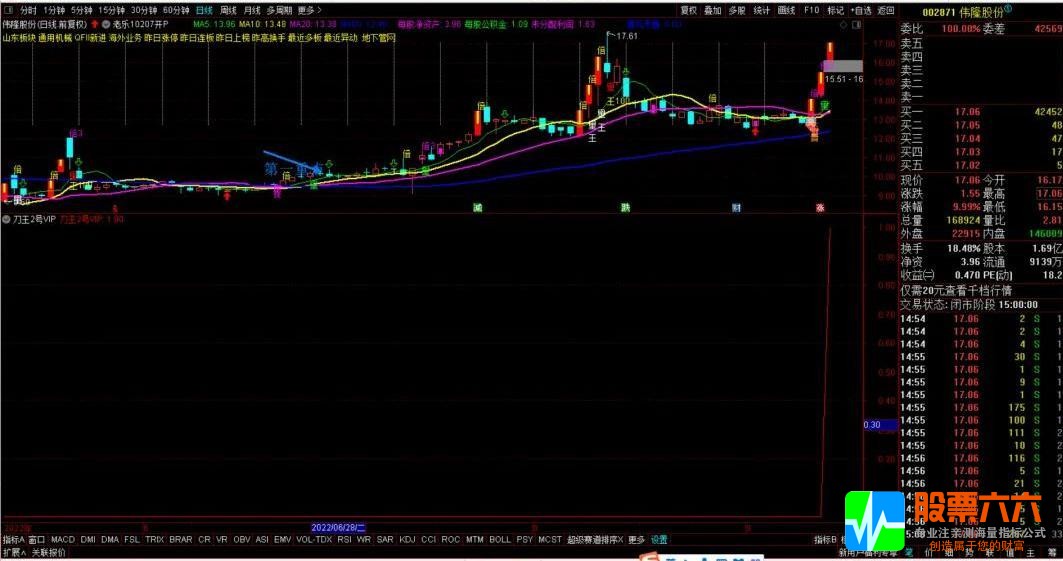Open the 周线 weekly chart
Image resolution: width=1063 pixels, height=561 pixels.
click(228, 10)
